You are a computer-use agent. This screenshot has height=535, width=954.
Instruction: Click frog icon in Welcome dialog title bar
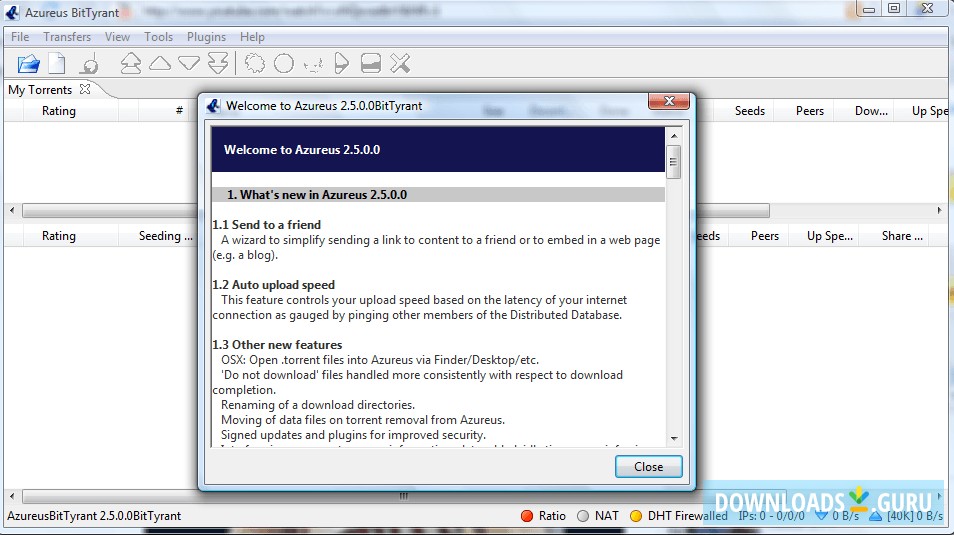coord(213,106)
